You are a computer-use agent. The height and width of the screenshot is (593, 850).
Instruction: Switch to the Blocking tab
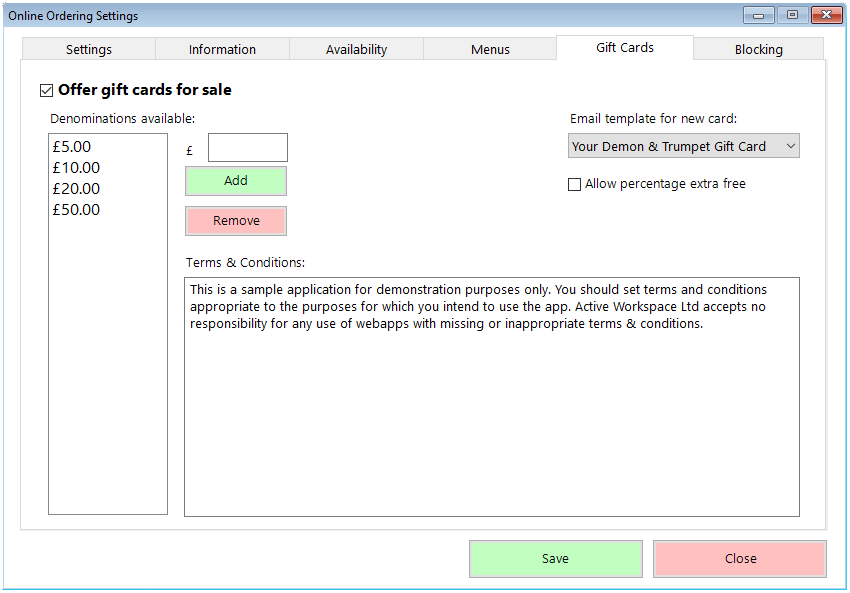coord(758,48)
